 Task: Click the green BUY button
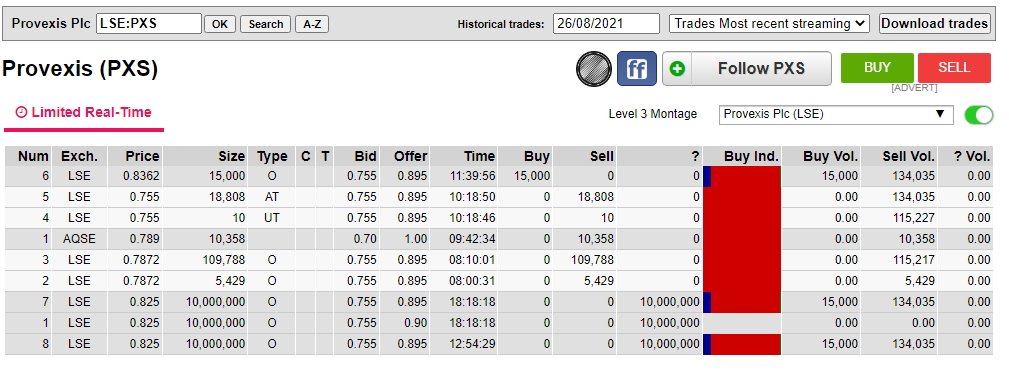coord(877,68)
